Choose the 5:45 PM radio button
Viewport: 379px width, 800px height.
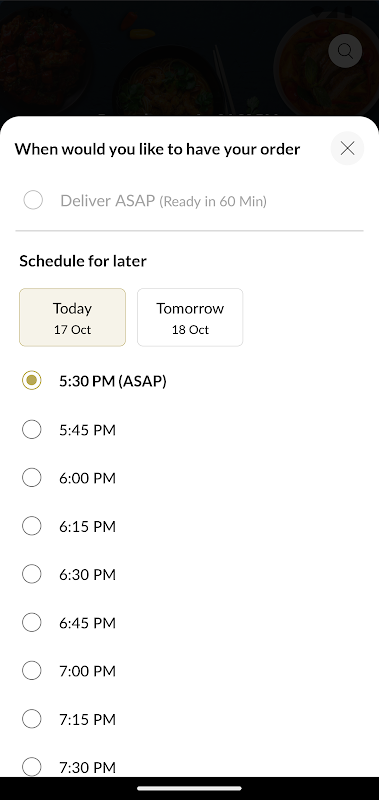32,430
